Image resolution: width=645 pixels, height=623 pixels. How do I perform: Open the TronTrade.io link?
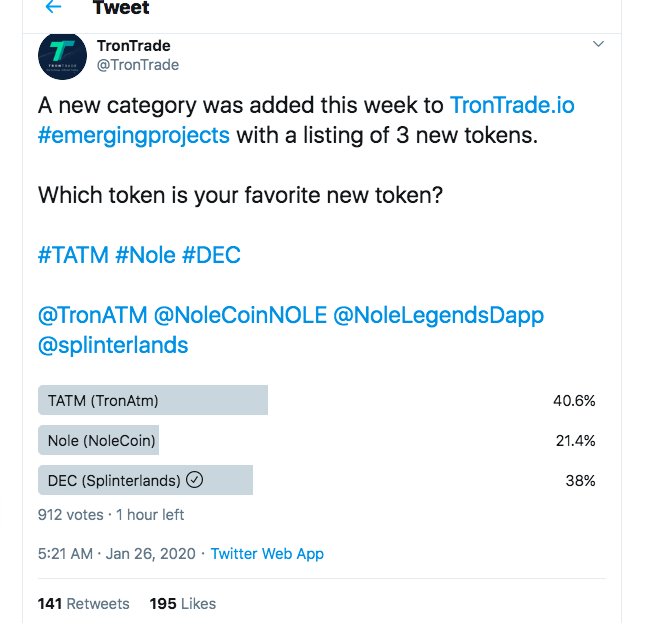pyautogui.click(x=512, y=105)
